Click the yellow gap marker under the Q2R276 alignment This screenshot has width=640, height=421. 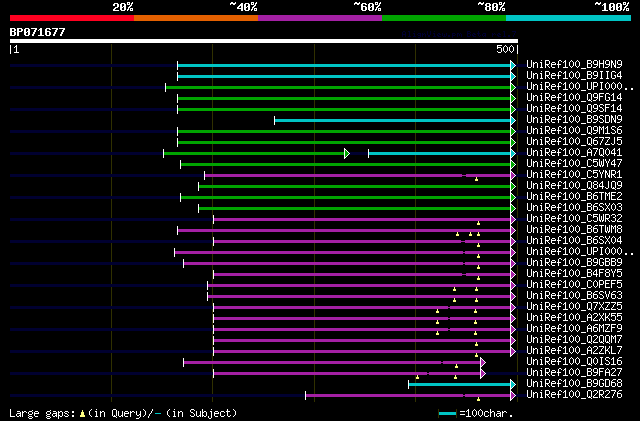coord(478,399)
